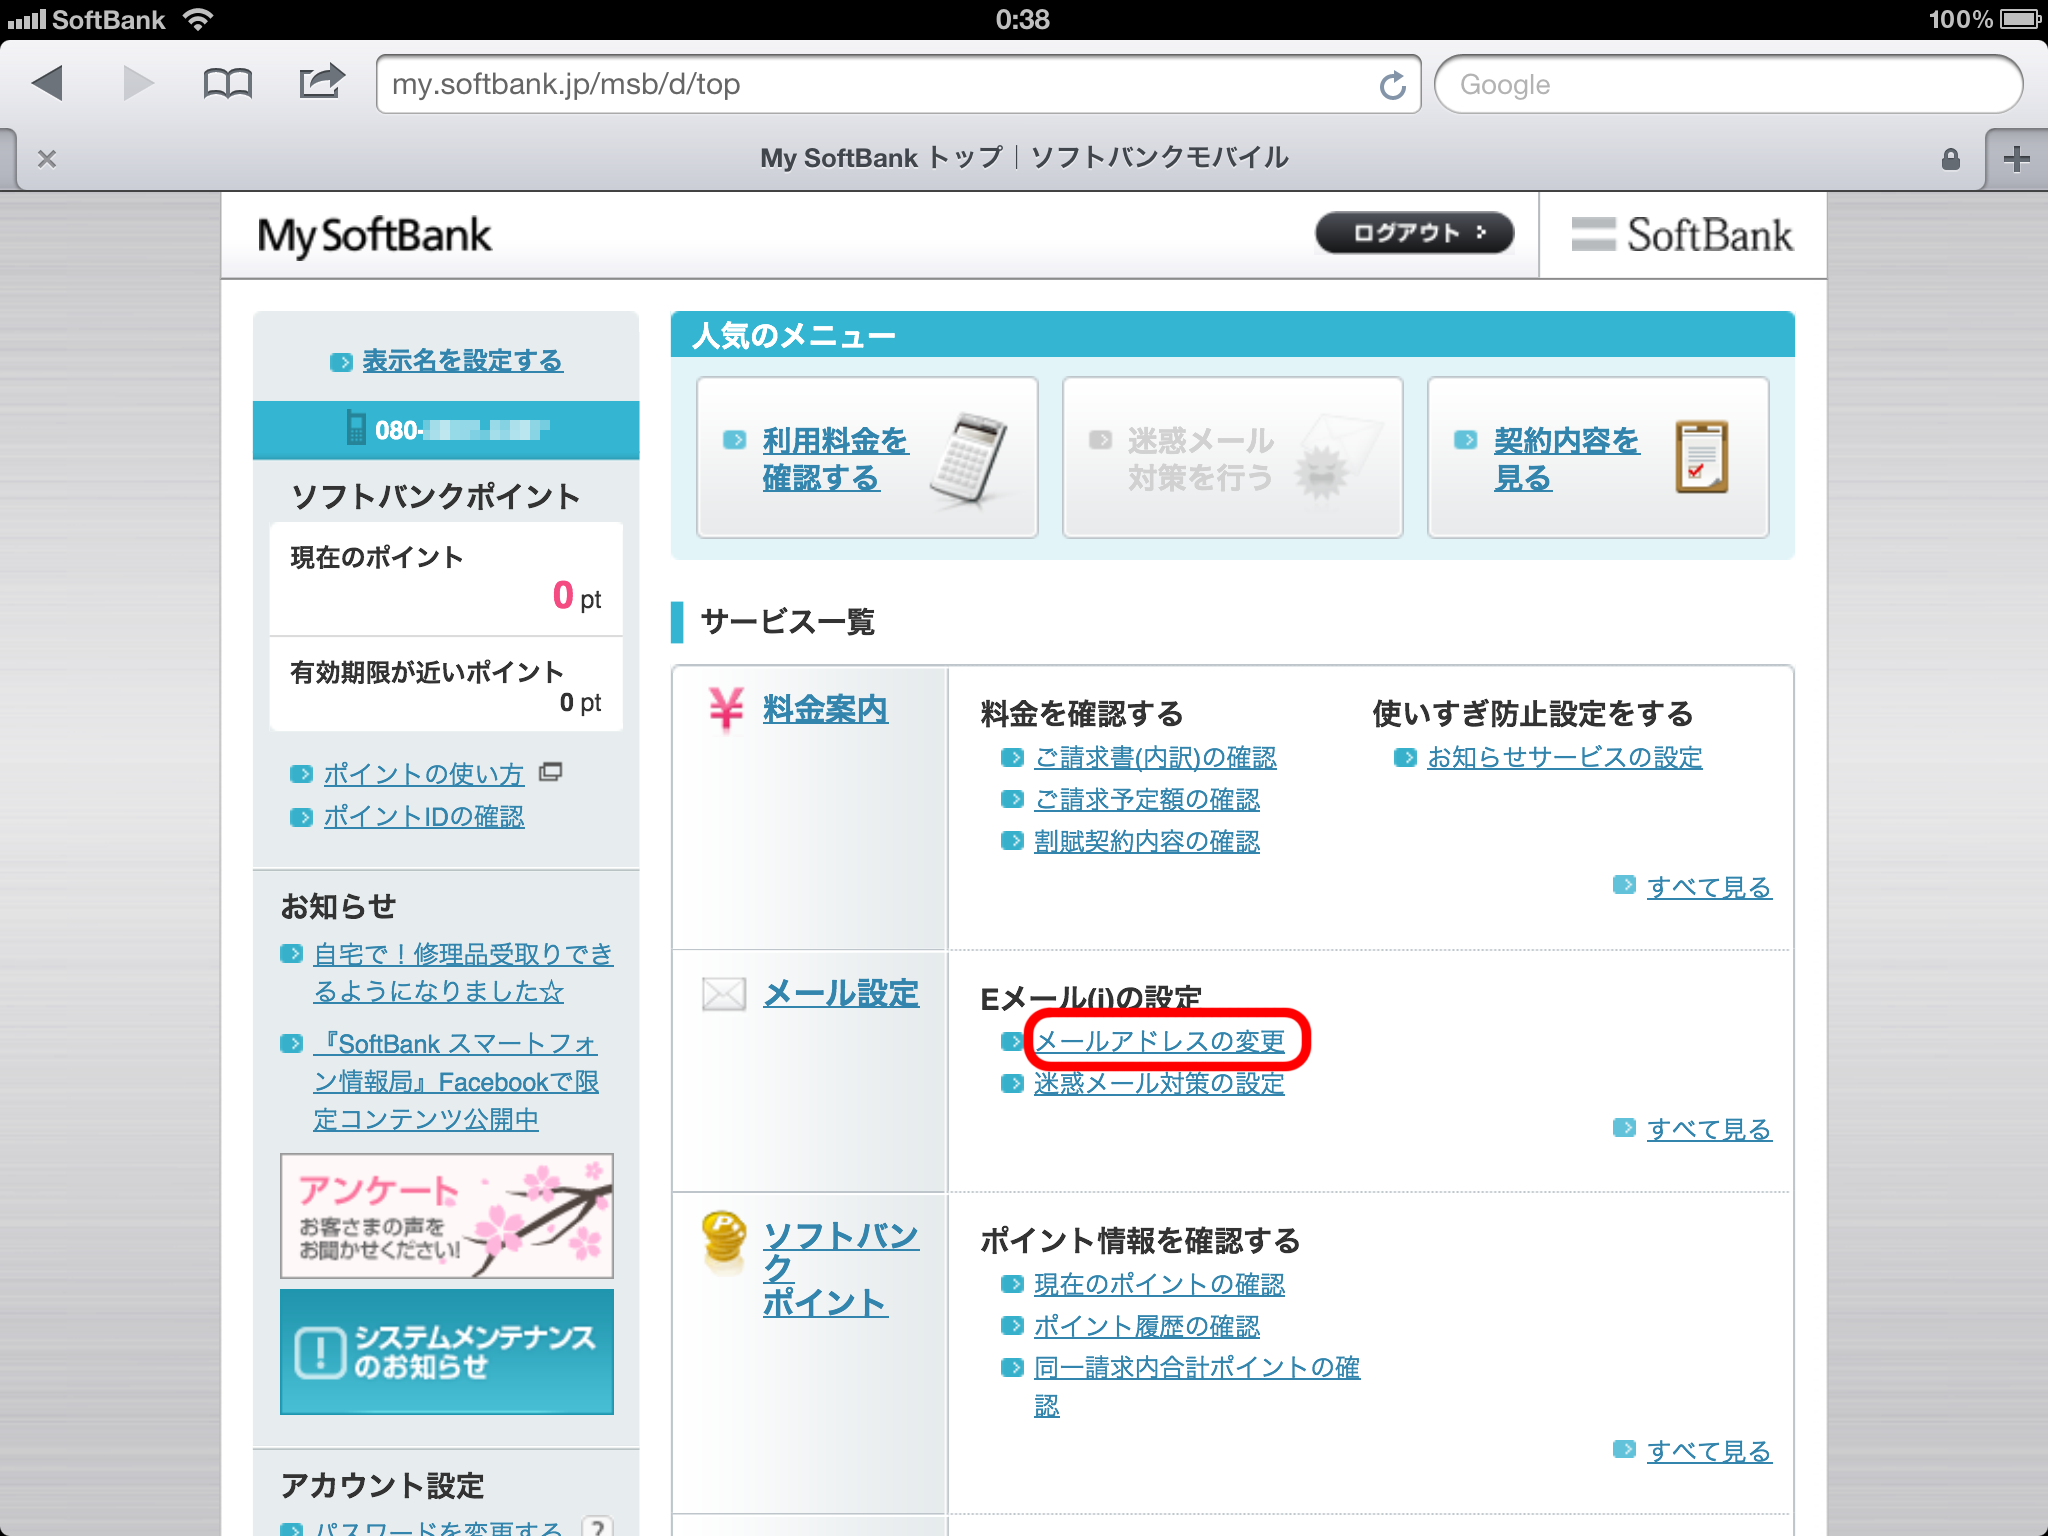Click 現在のポイント 0 pt value
Screen dimensions: 2048x1536
(x=577, y=596)
